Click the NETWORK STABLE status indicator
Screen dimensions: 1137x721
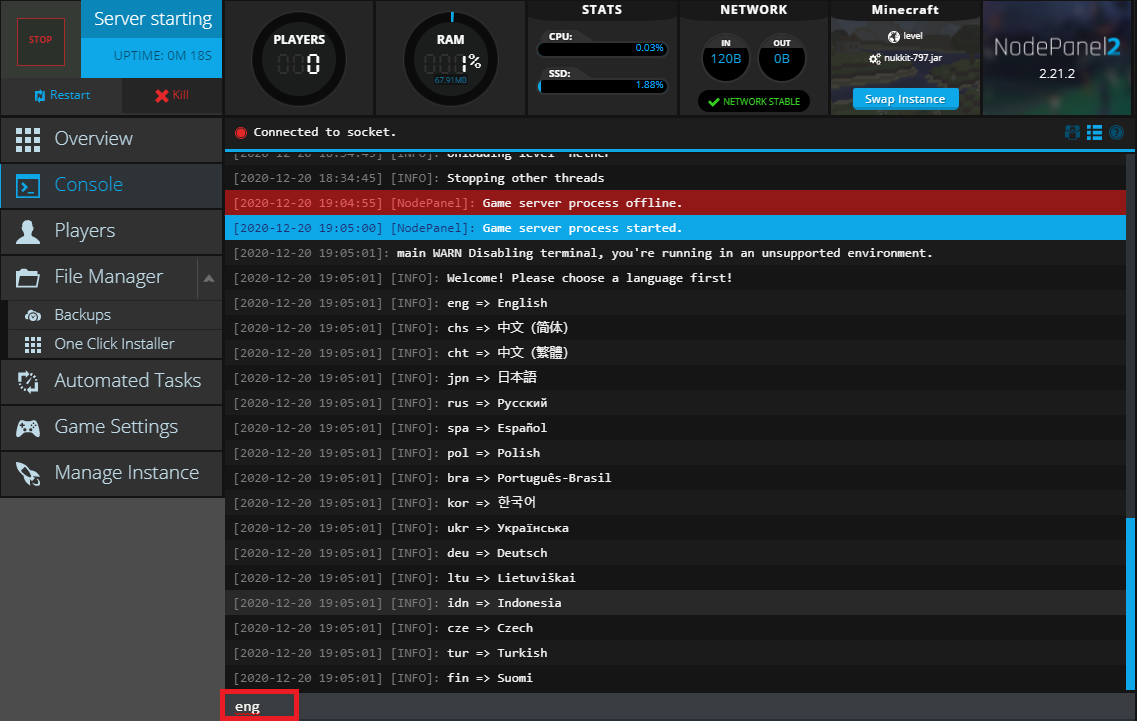click(x=753, y=100)
